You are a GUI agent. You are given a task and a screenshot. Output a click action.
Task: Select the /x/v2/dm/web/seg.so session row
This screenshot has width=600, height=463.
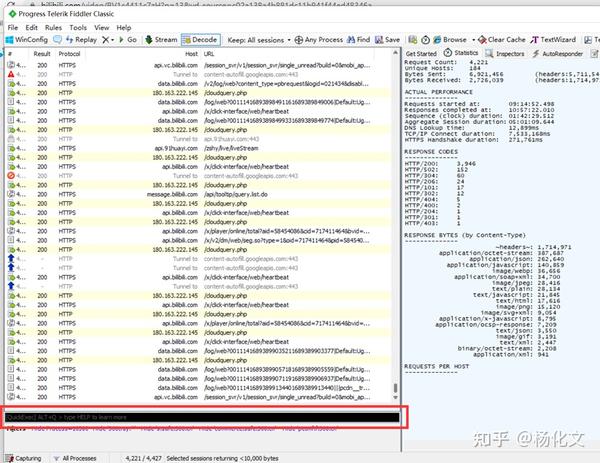tap(198, 240)
